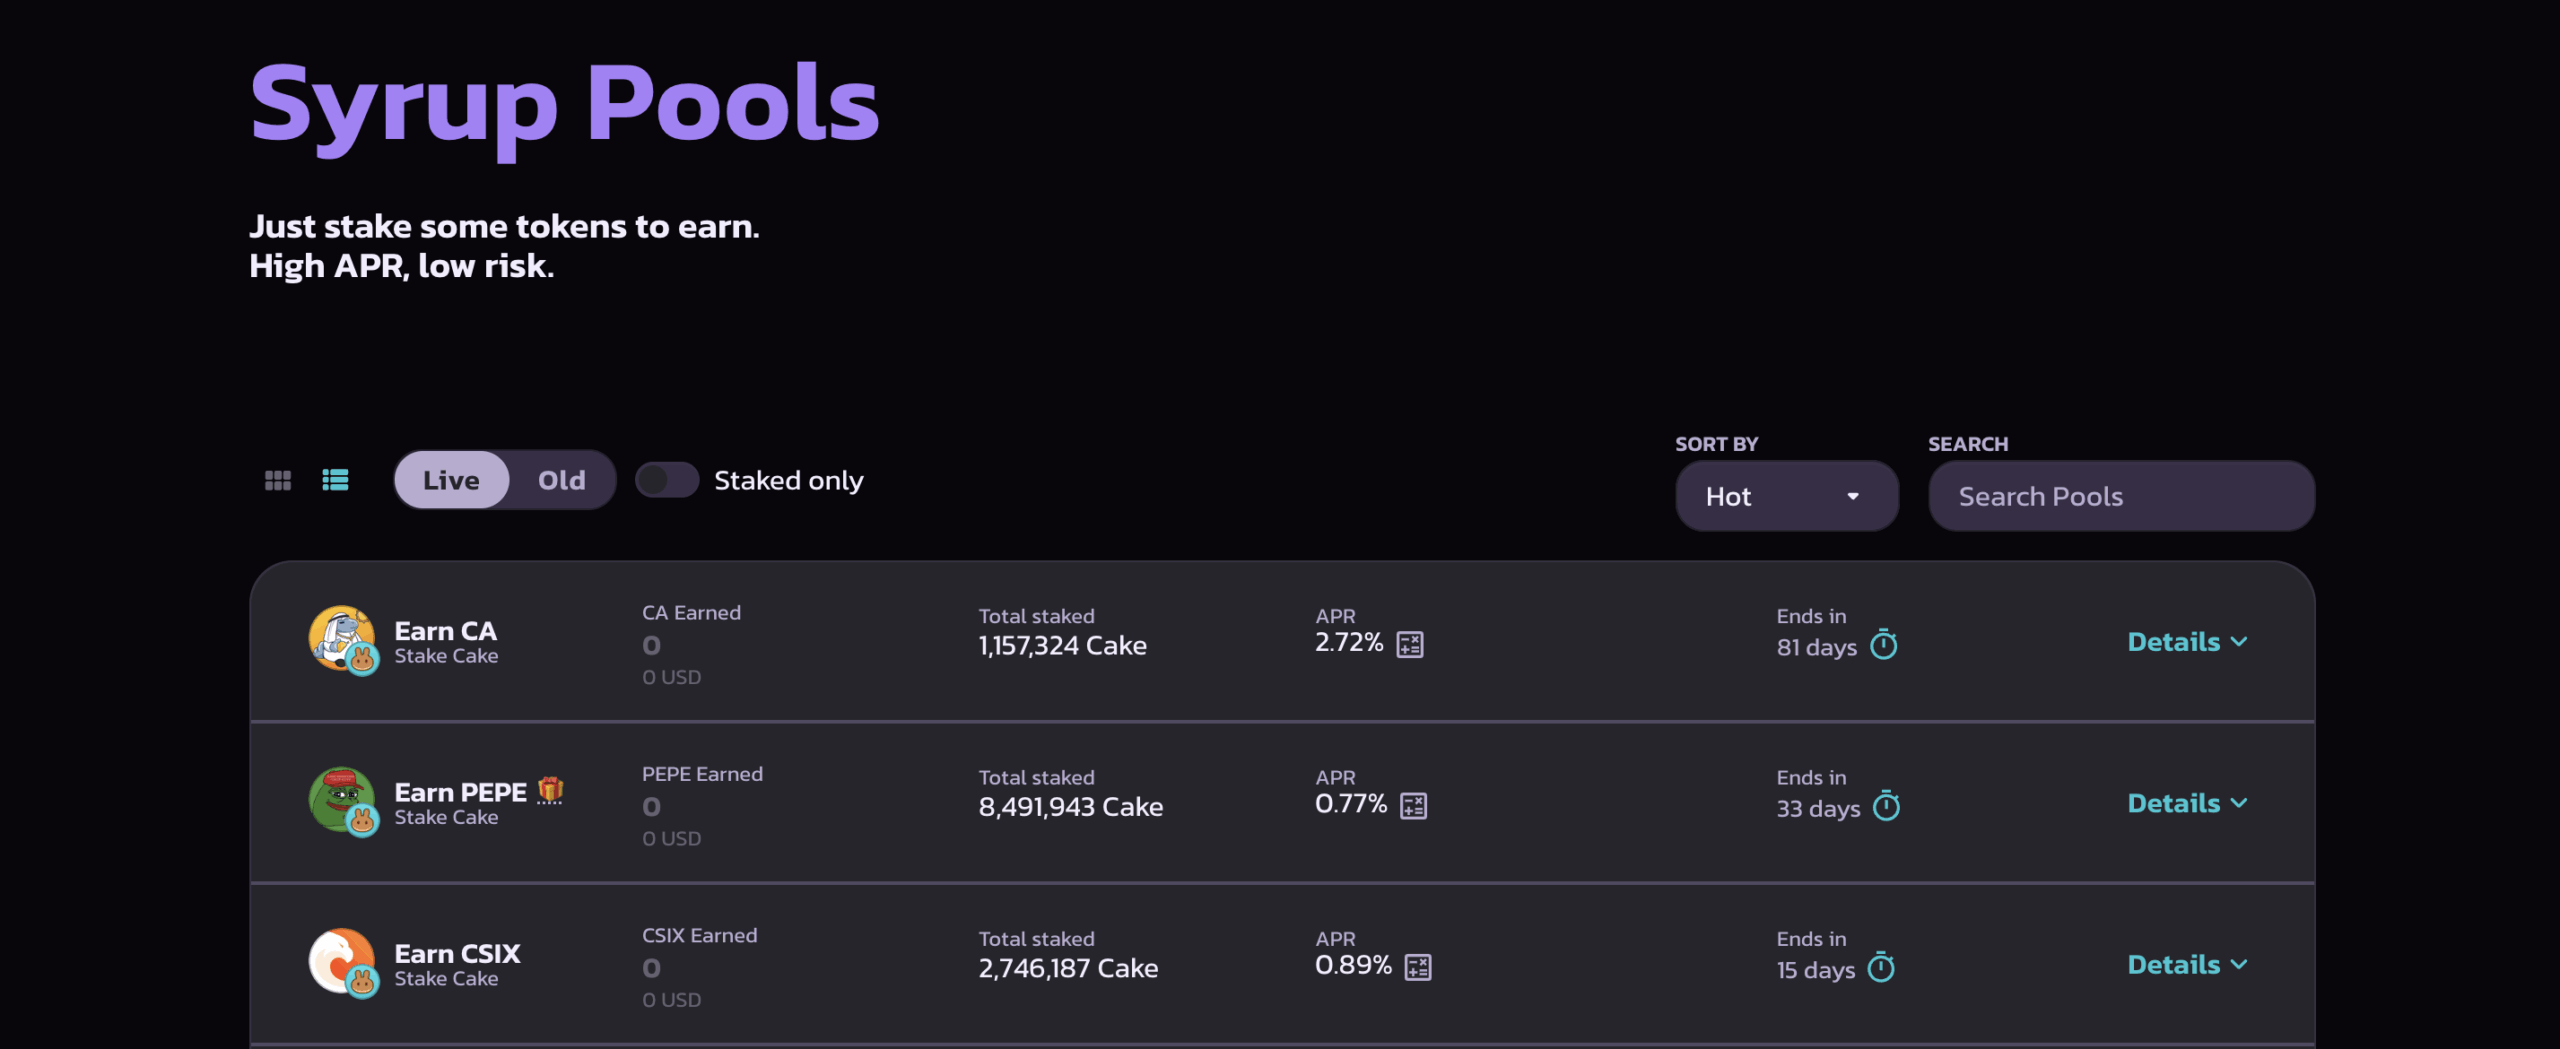Click the timer icon next to 33 days
This screenshot has height=1049, width=2560.
[x=1885, y=808]
